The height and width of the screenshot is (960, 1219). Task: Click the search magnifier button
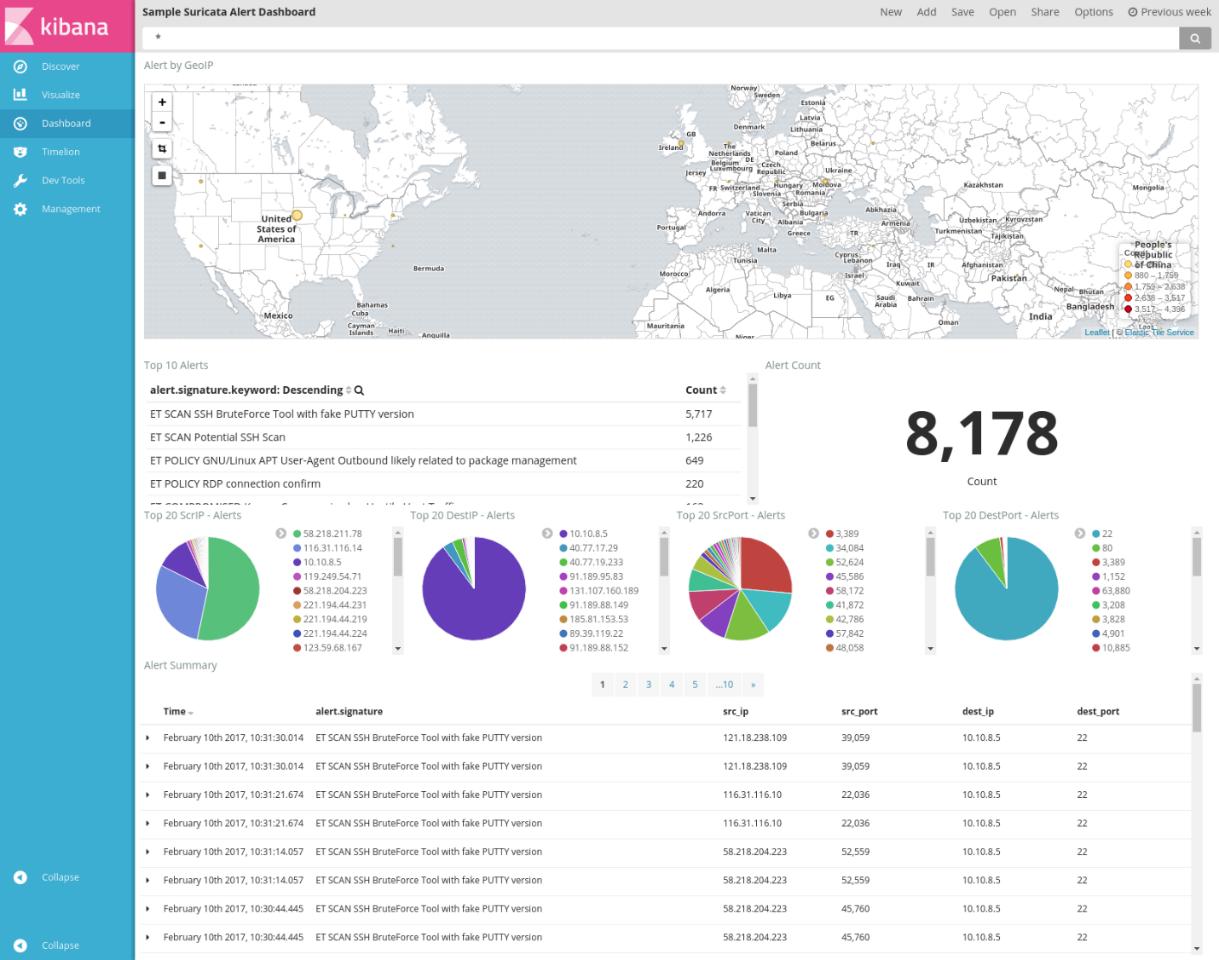[1195, 38]
